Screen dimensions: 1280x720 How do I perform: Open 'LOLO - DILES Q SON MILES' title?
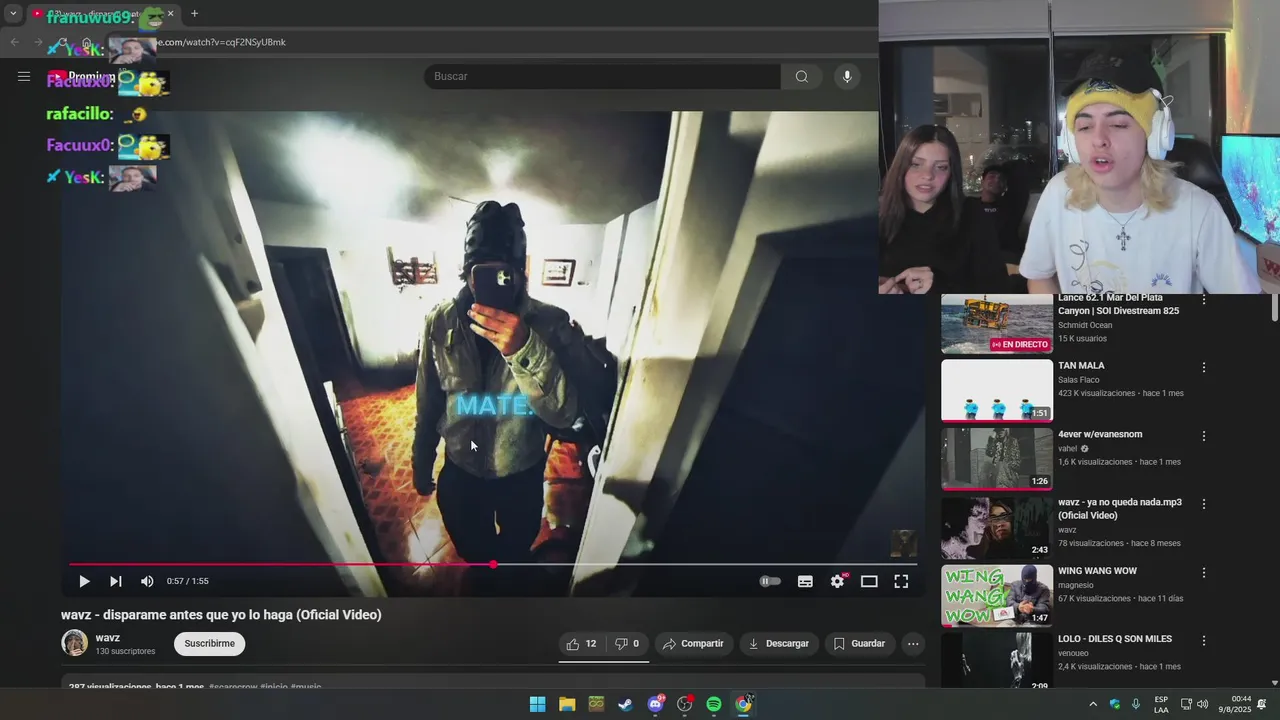[1115, 639]
